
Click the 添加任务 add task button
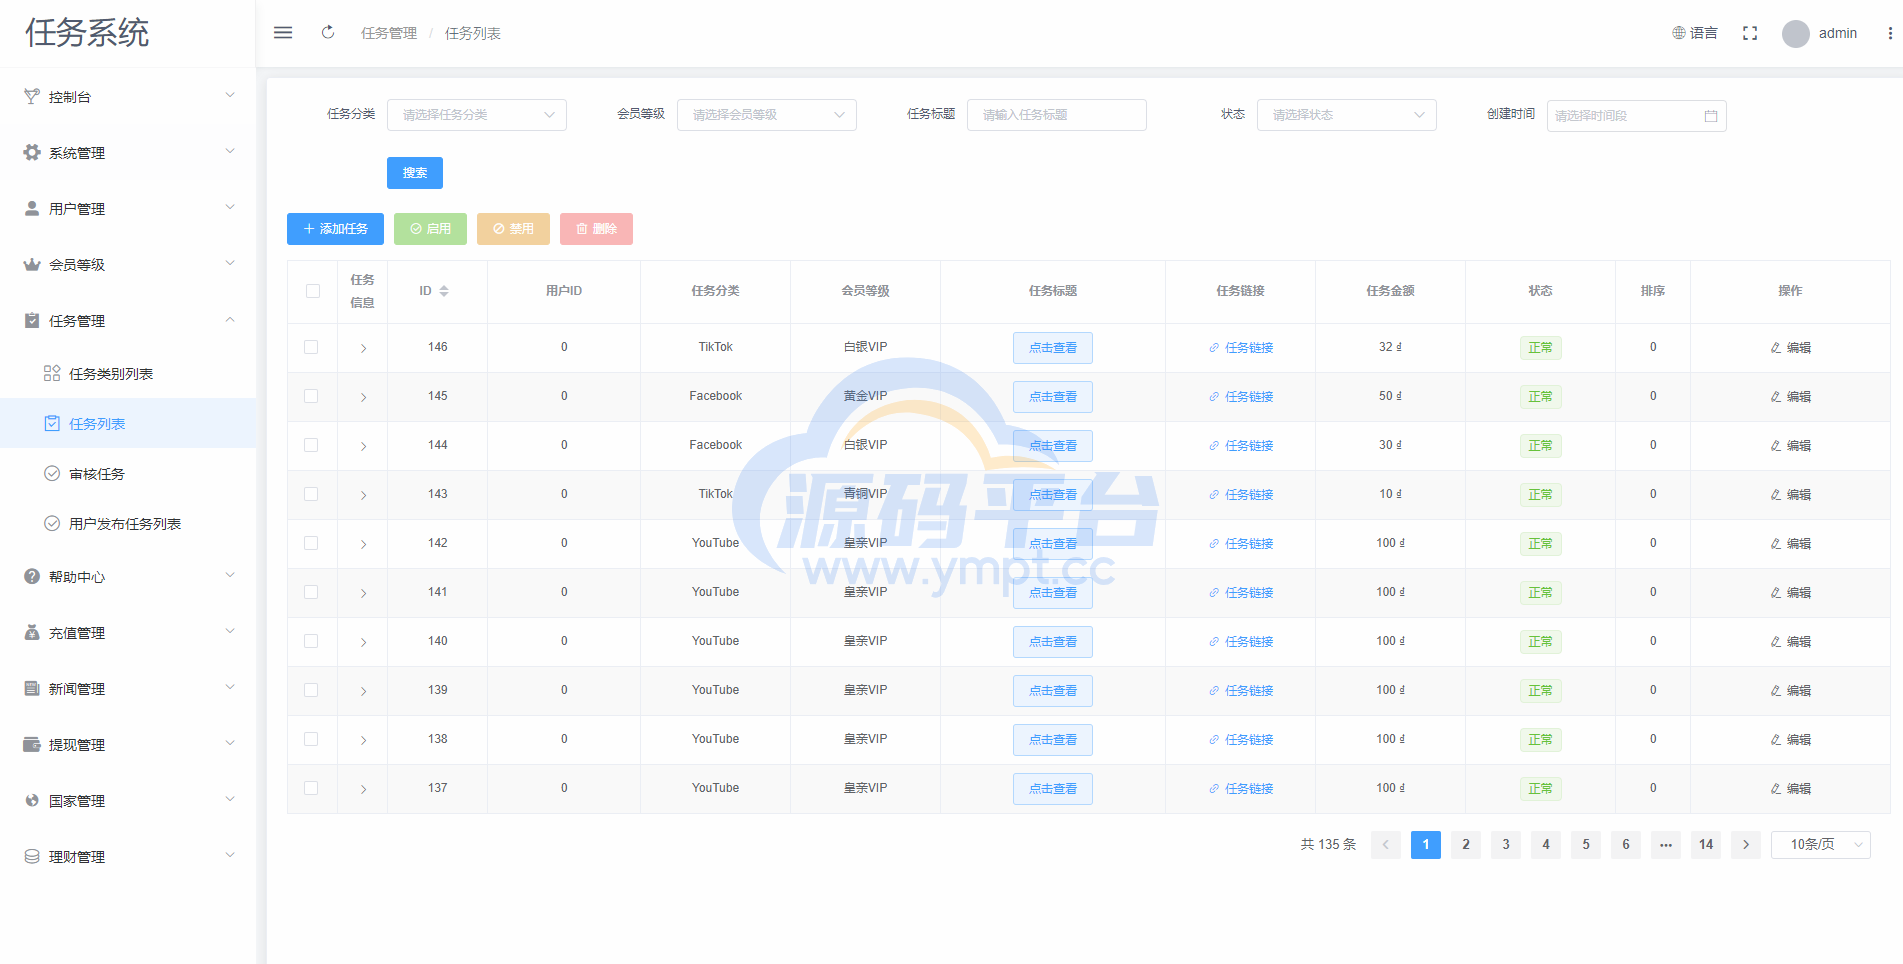pyautogui.click(x=335, y=229)
